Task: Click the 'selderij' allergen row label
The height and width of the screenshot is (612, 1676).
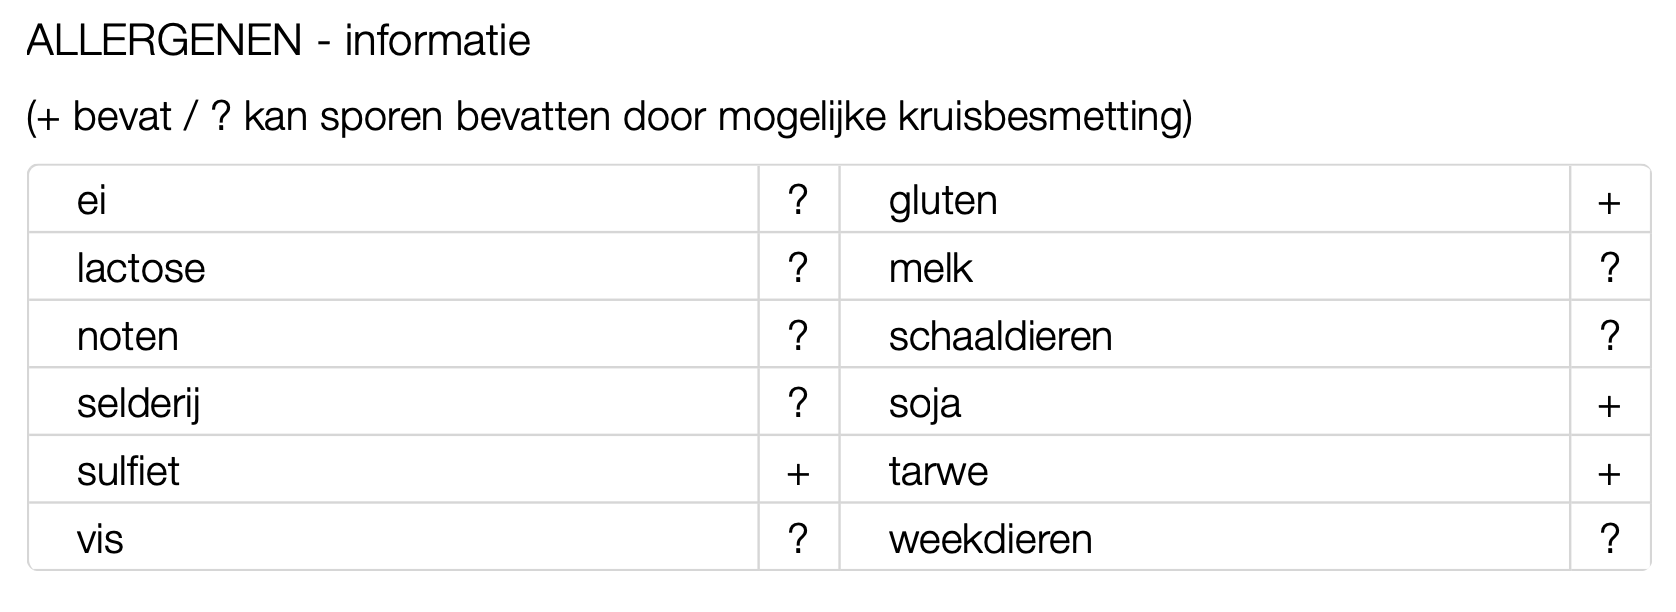Action: point(139,404)
